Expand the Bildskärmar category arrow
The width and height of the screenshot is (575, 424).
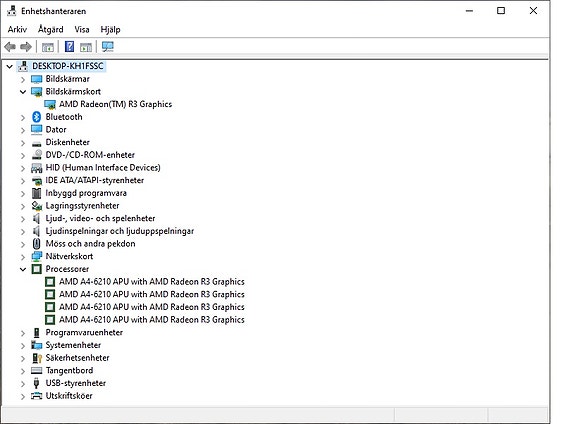(23, 80)
